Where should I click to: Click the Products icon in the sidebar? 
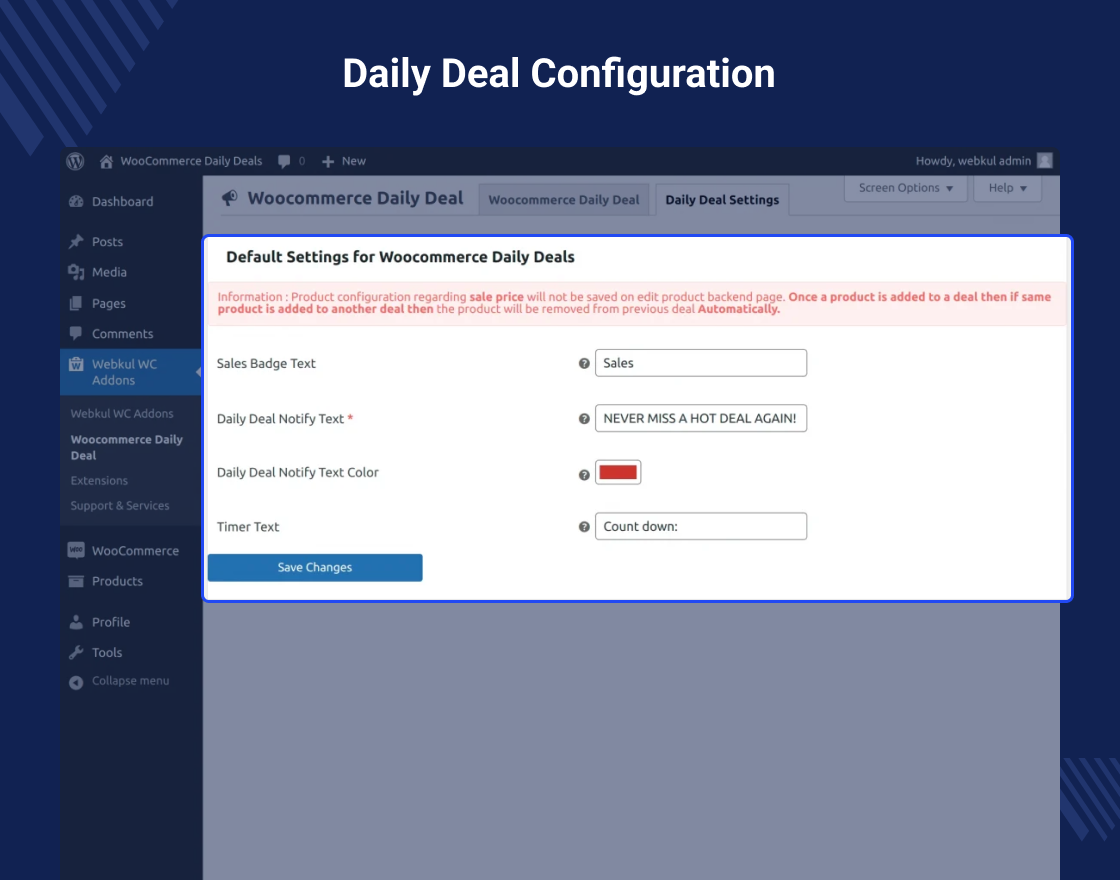(x=78, y=581)
